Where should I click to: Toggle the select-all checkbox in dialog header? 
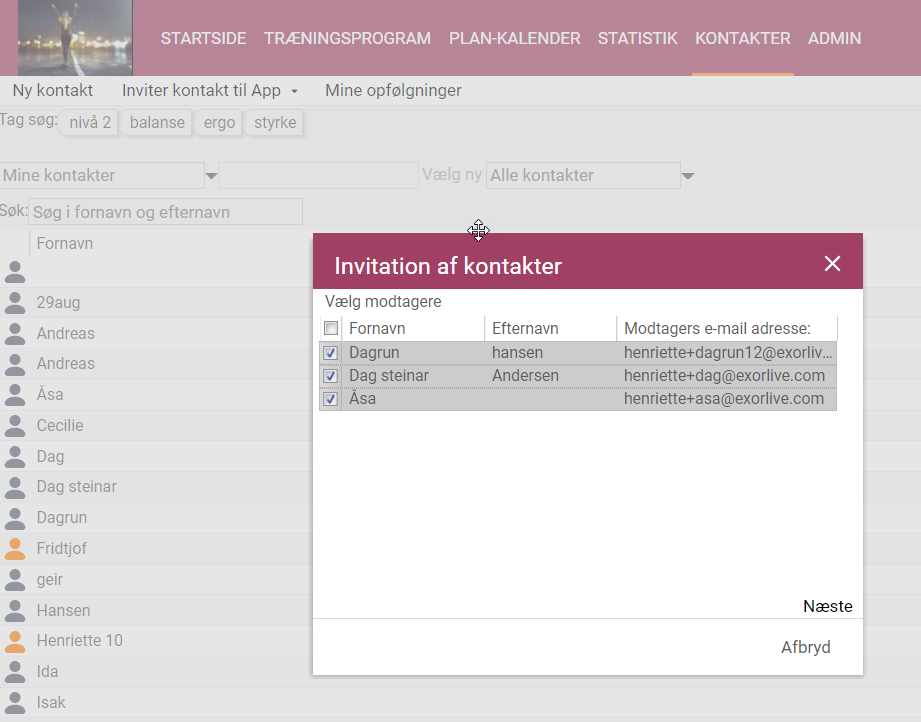[331, 328]
